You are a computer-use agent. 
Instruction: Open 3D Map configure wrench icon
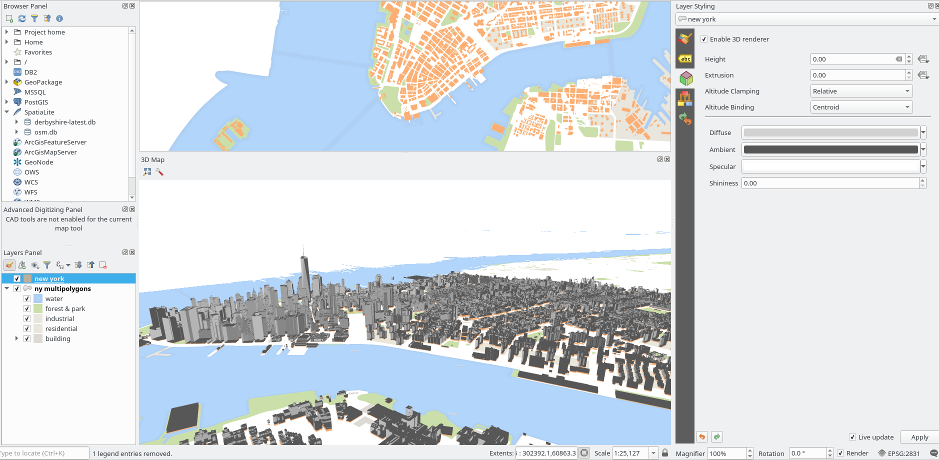159,172
